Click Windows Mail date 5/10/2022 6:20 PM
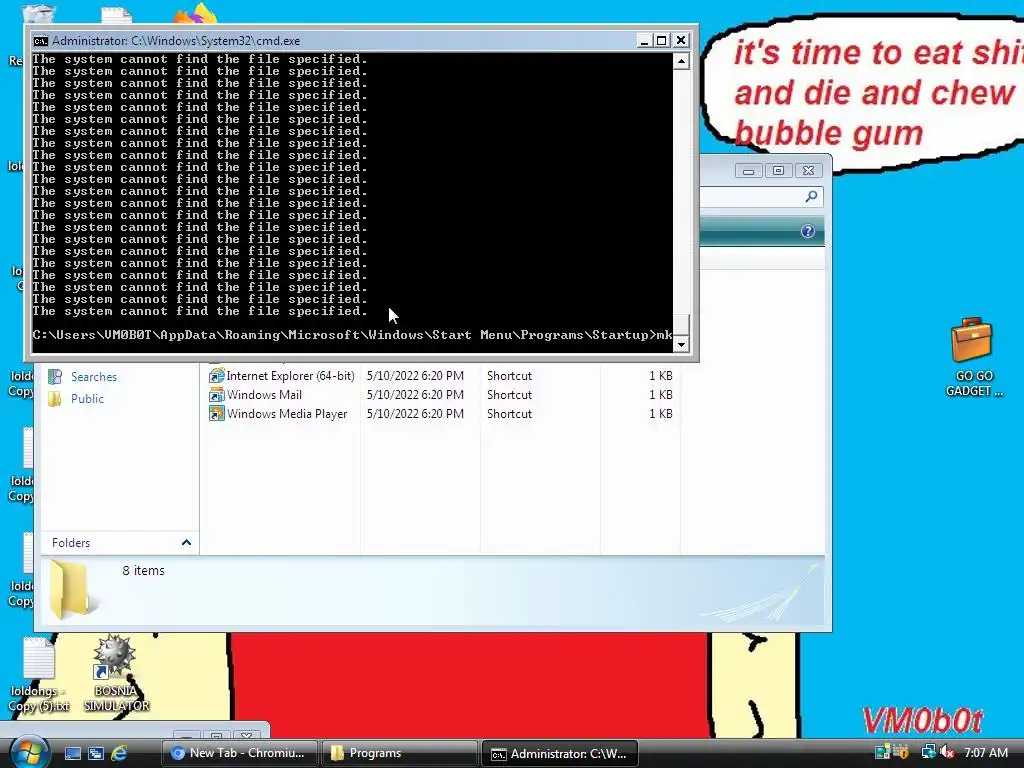 tap(415, 394)
